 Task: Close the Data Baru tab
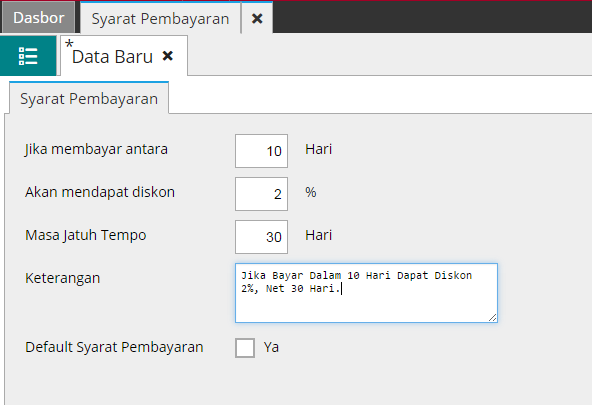[168, 56]
